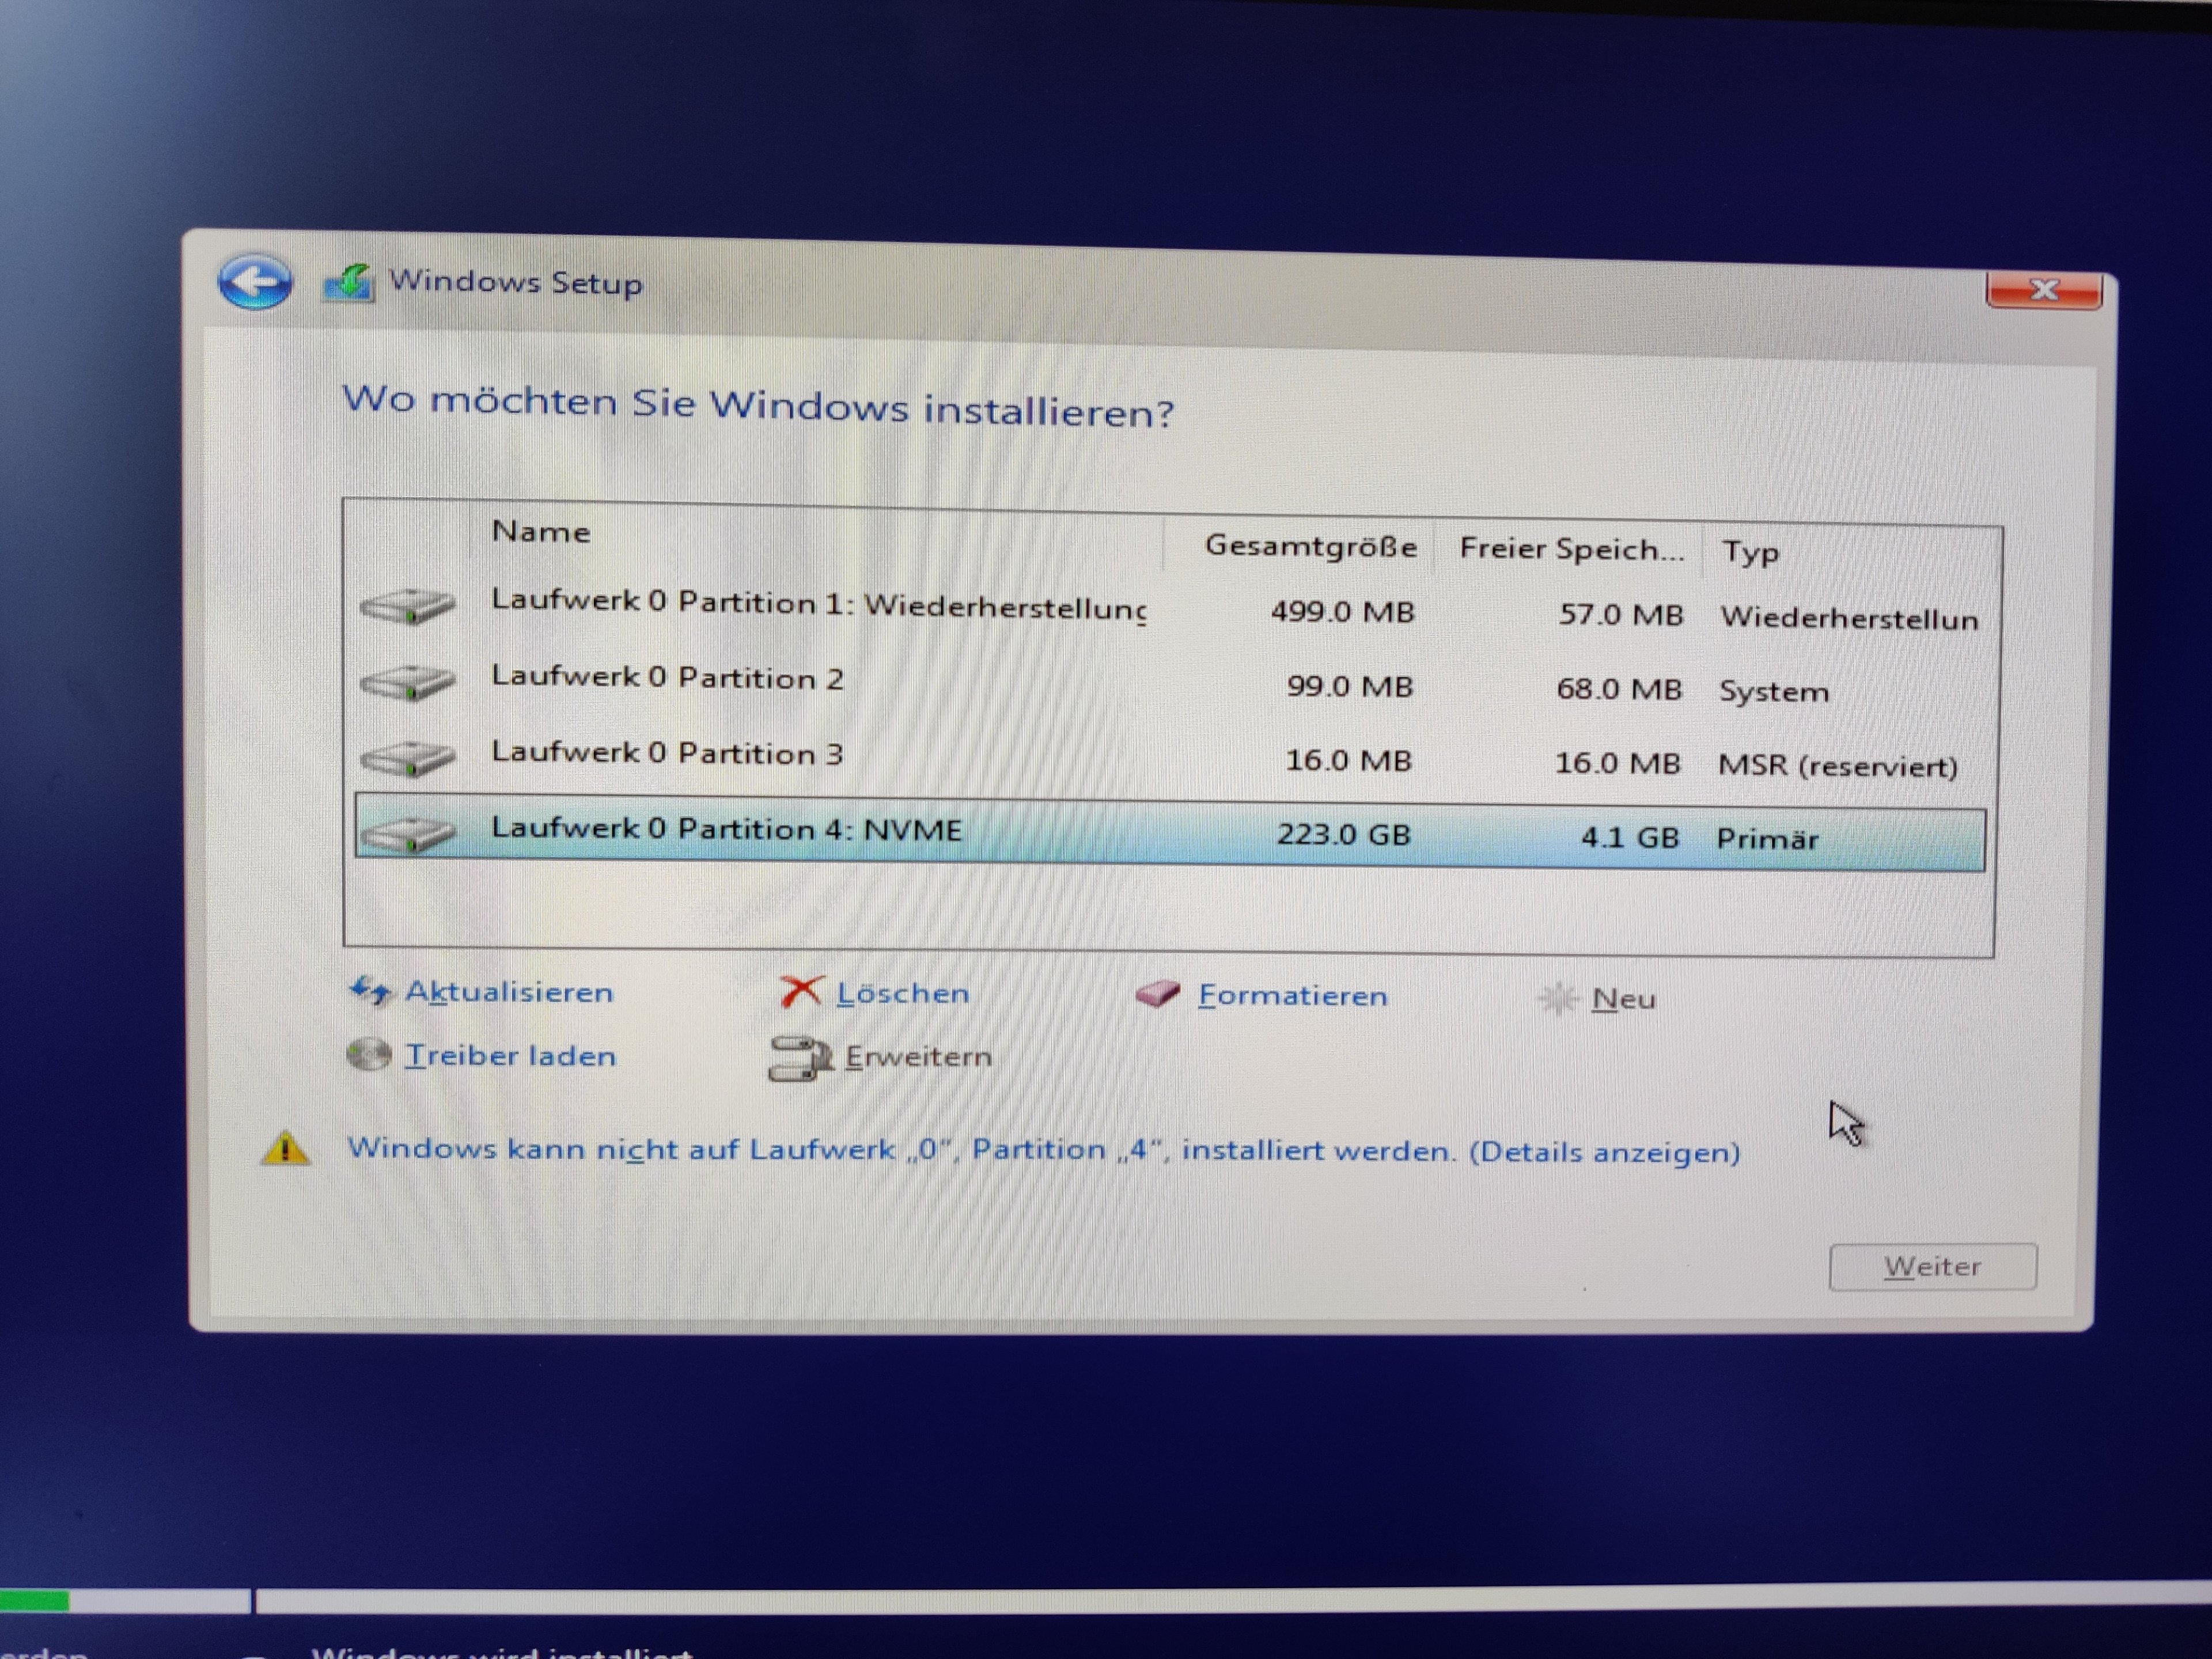Screen dimensions: 2212x1659
Task: Click the Aktualisieren refresh icon
Action: [x=370, y=991]
